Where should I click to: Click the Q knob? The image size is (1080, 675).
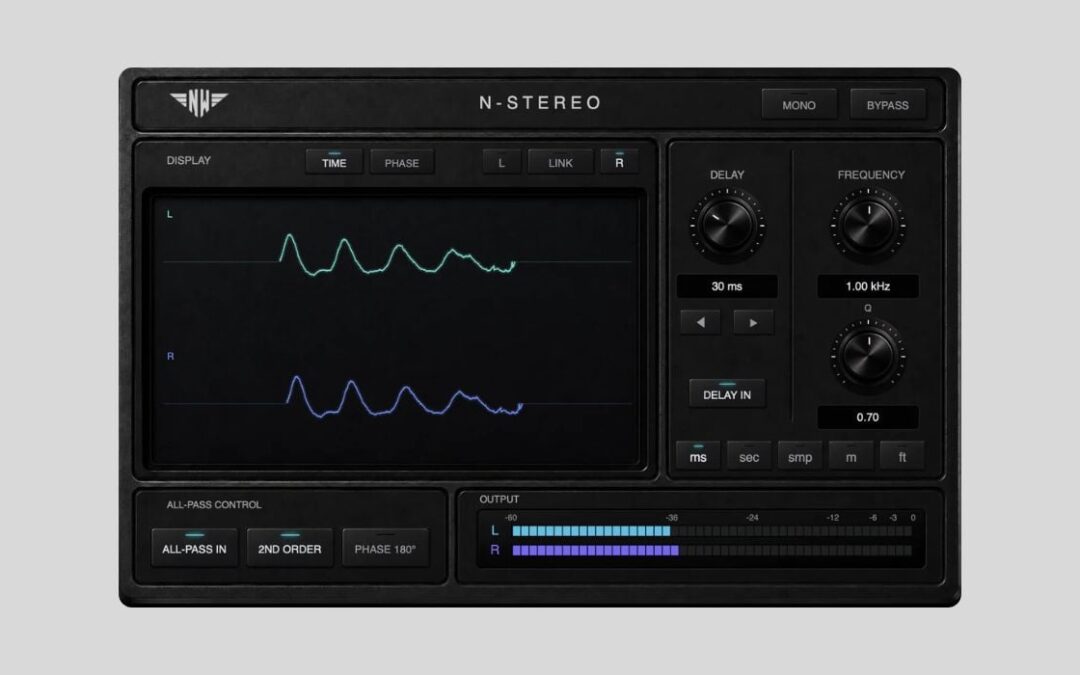tap(868, 355)
